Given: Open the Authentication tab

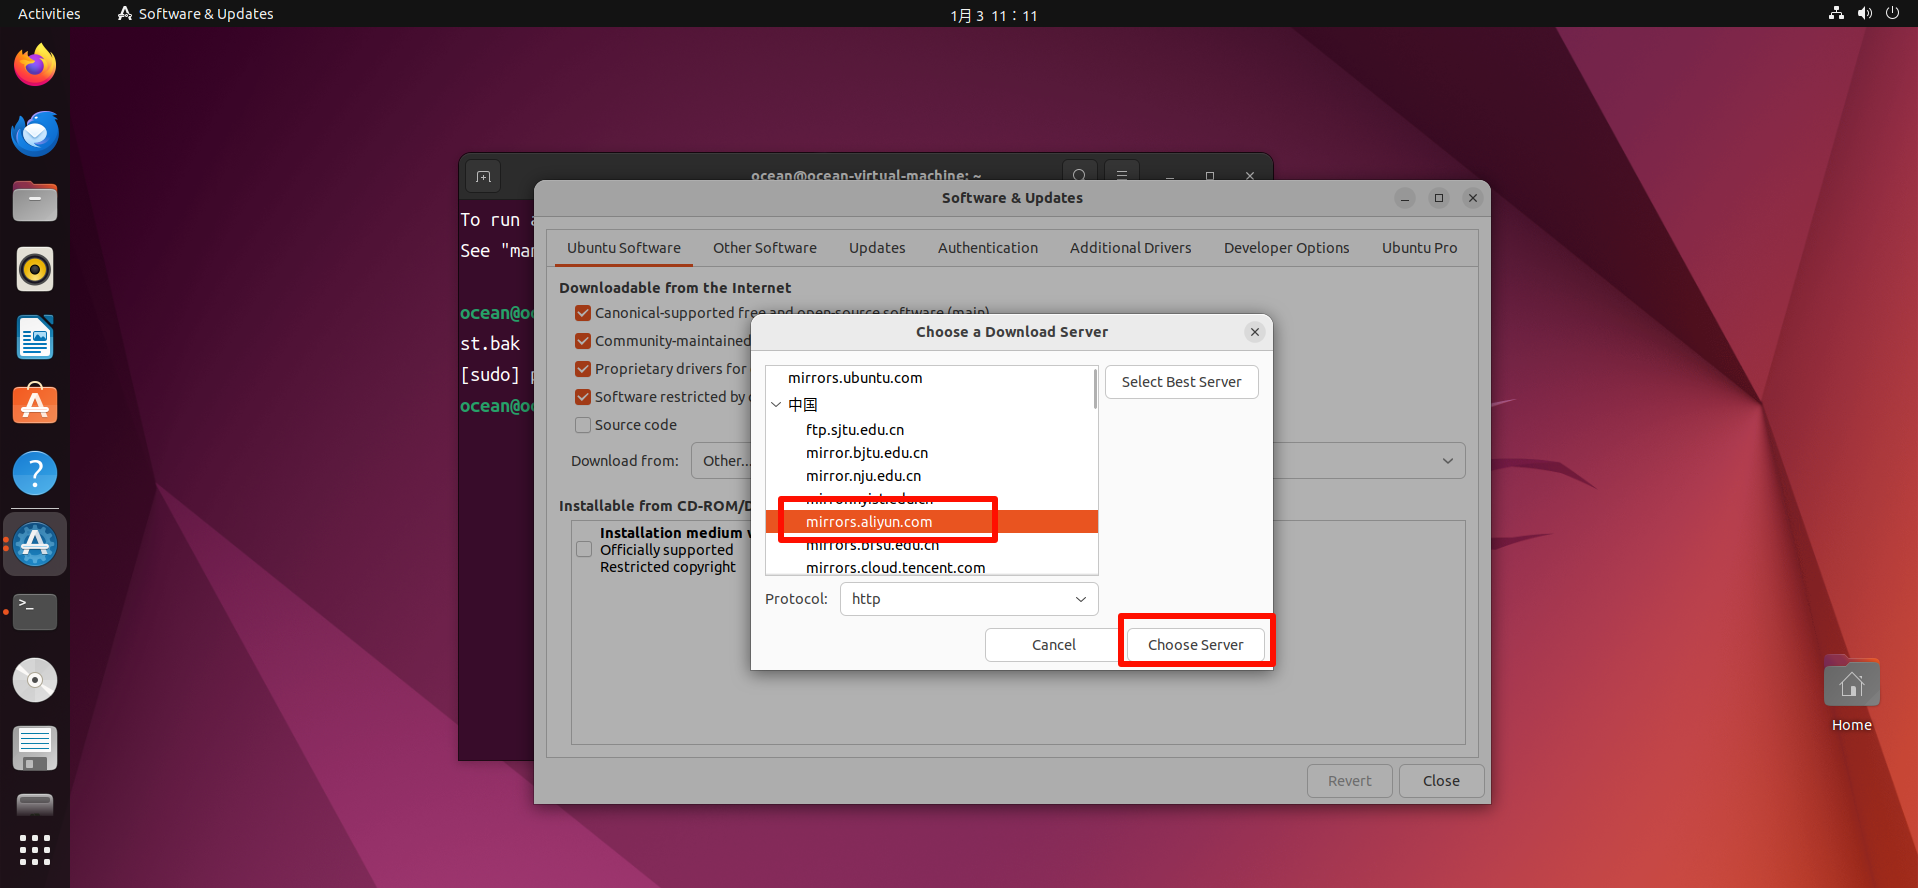Looking at the screenshot, I should (x=988, y=248).
